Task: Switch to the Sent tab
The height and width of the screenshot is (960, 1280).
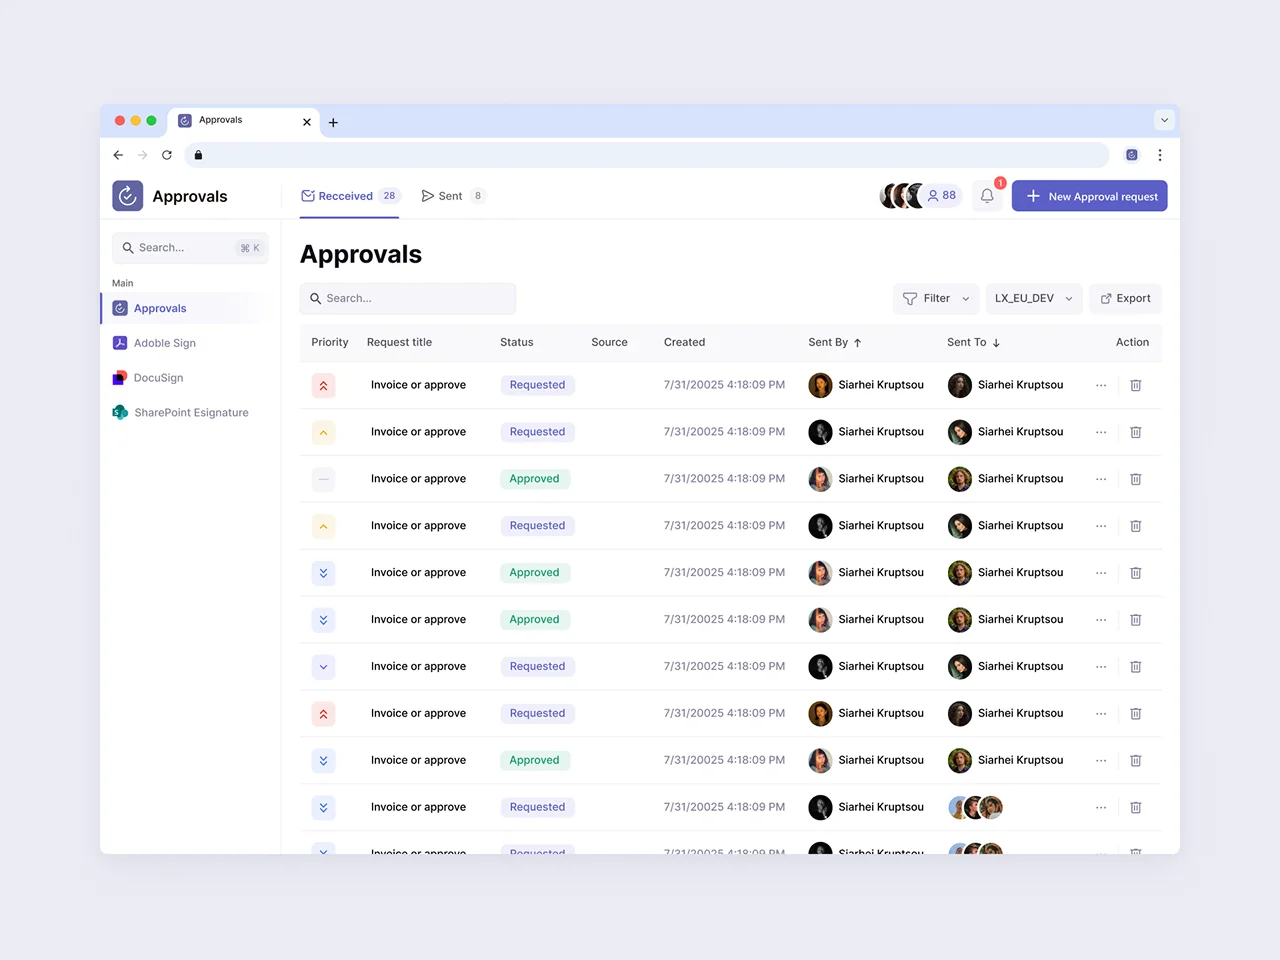Action: (452, 196)
